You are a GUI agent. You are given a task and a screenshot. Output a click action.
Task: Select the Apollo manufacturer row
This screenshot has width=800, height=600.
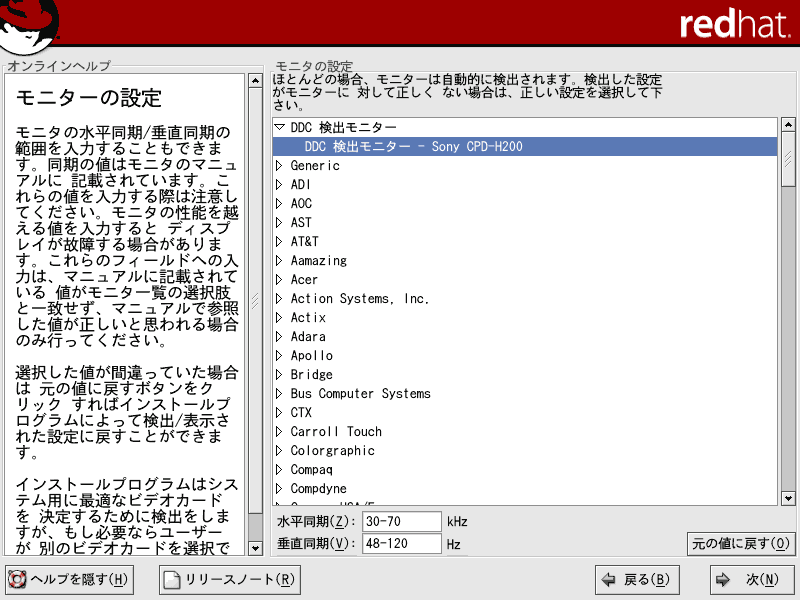[312, 356]
